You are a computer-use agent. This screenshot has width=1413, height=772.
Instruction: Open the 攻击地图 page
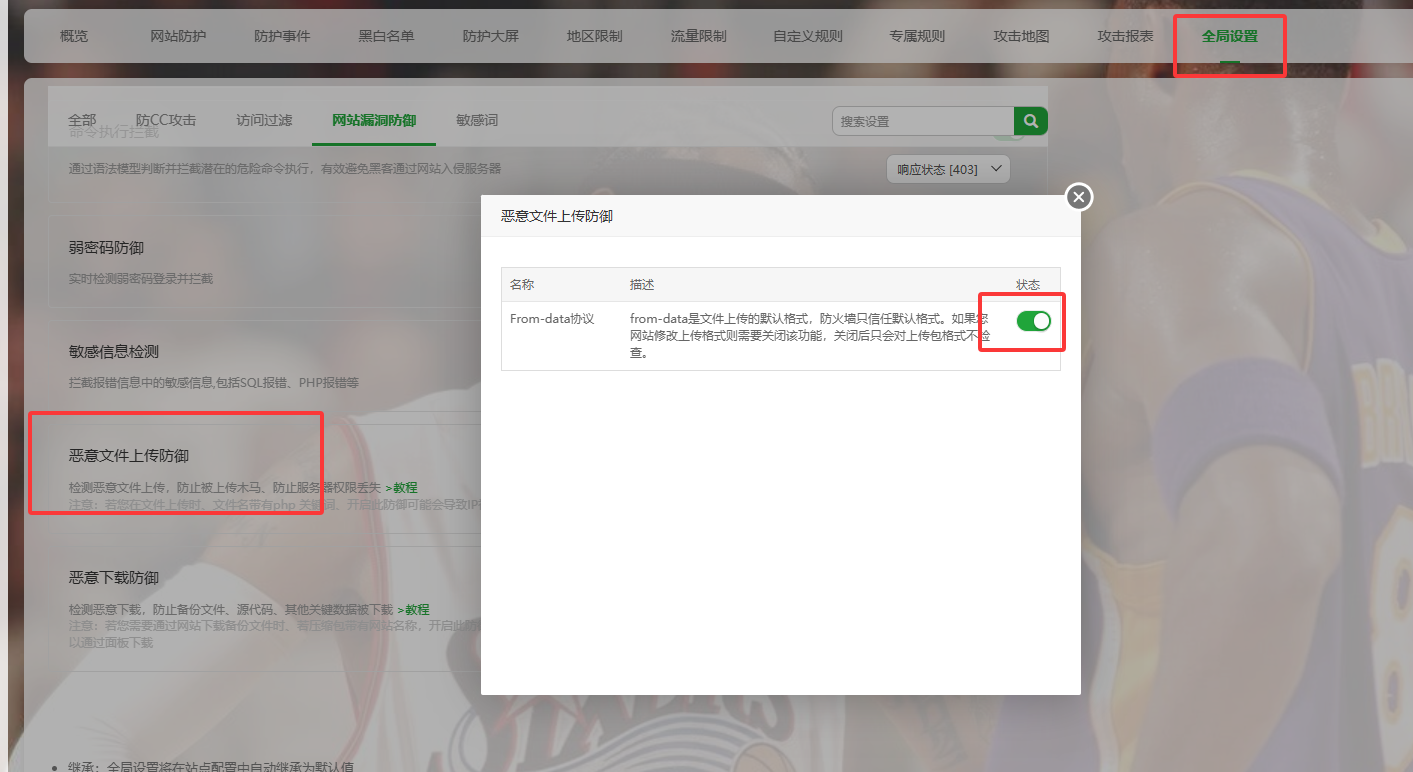click(1021, 35)
